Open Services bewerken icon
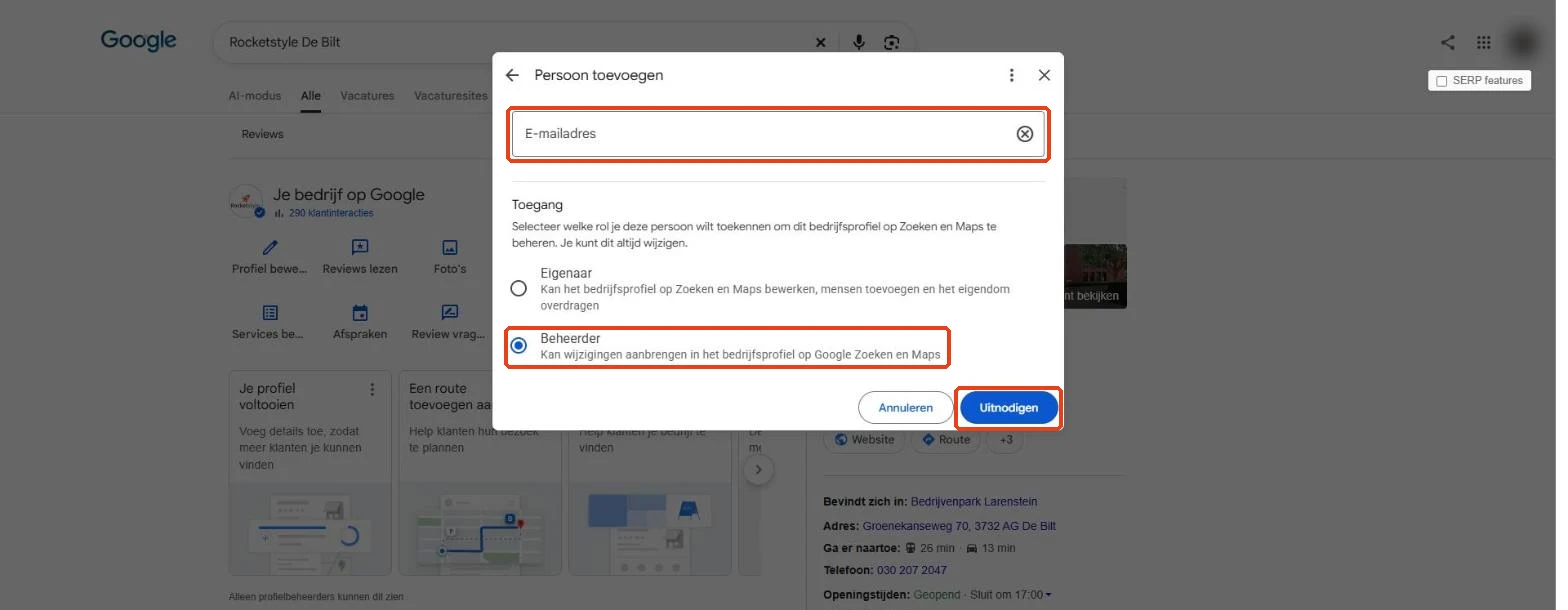The height and width of the screenshot is (610, 1568). [270, 313]
